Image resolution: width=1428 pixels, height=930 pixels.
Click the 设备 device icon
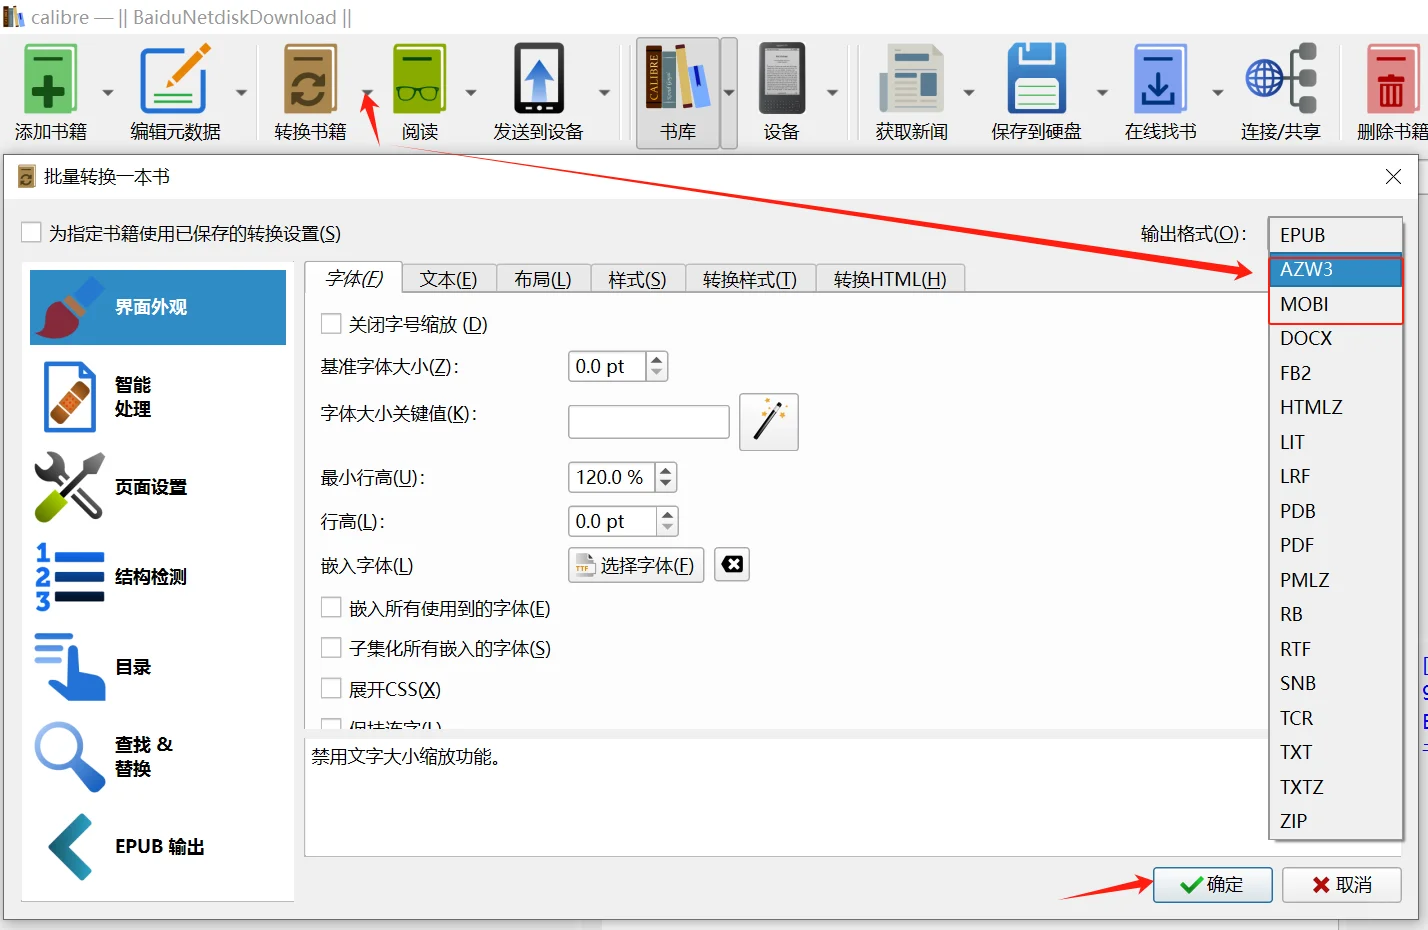tap(781, 79)
